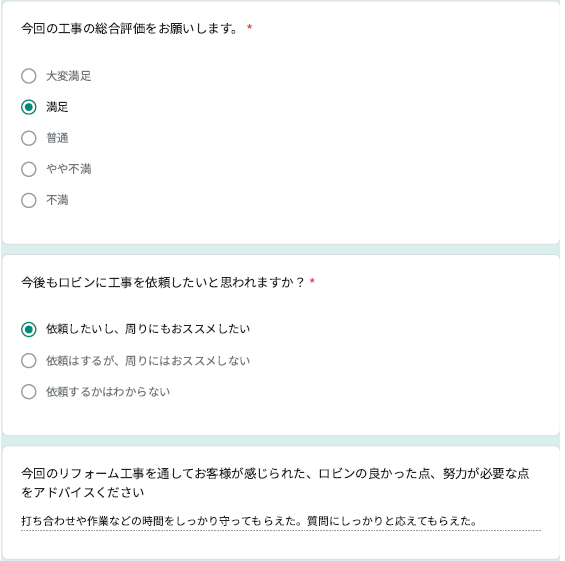Choose the 満足 radio option
The image size is (565, 561).
28,107
